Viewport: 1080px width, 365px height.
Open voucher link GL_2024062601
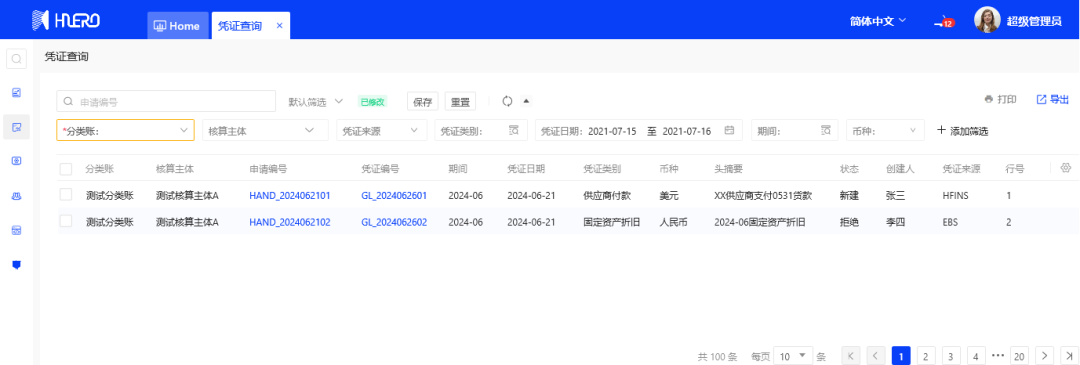click(394, 196)
